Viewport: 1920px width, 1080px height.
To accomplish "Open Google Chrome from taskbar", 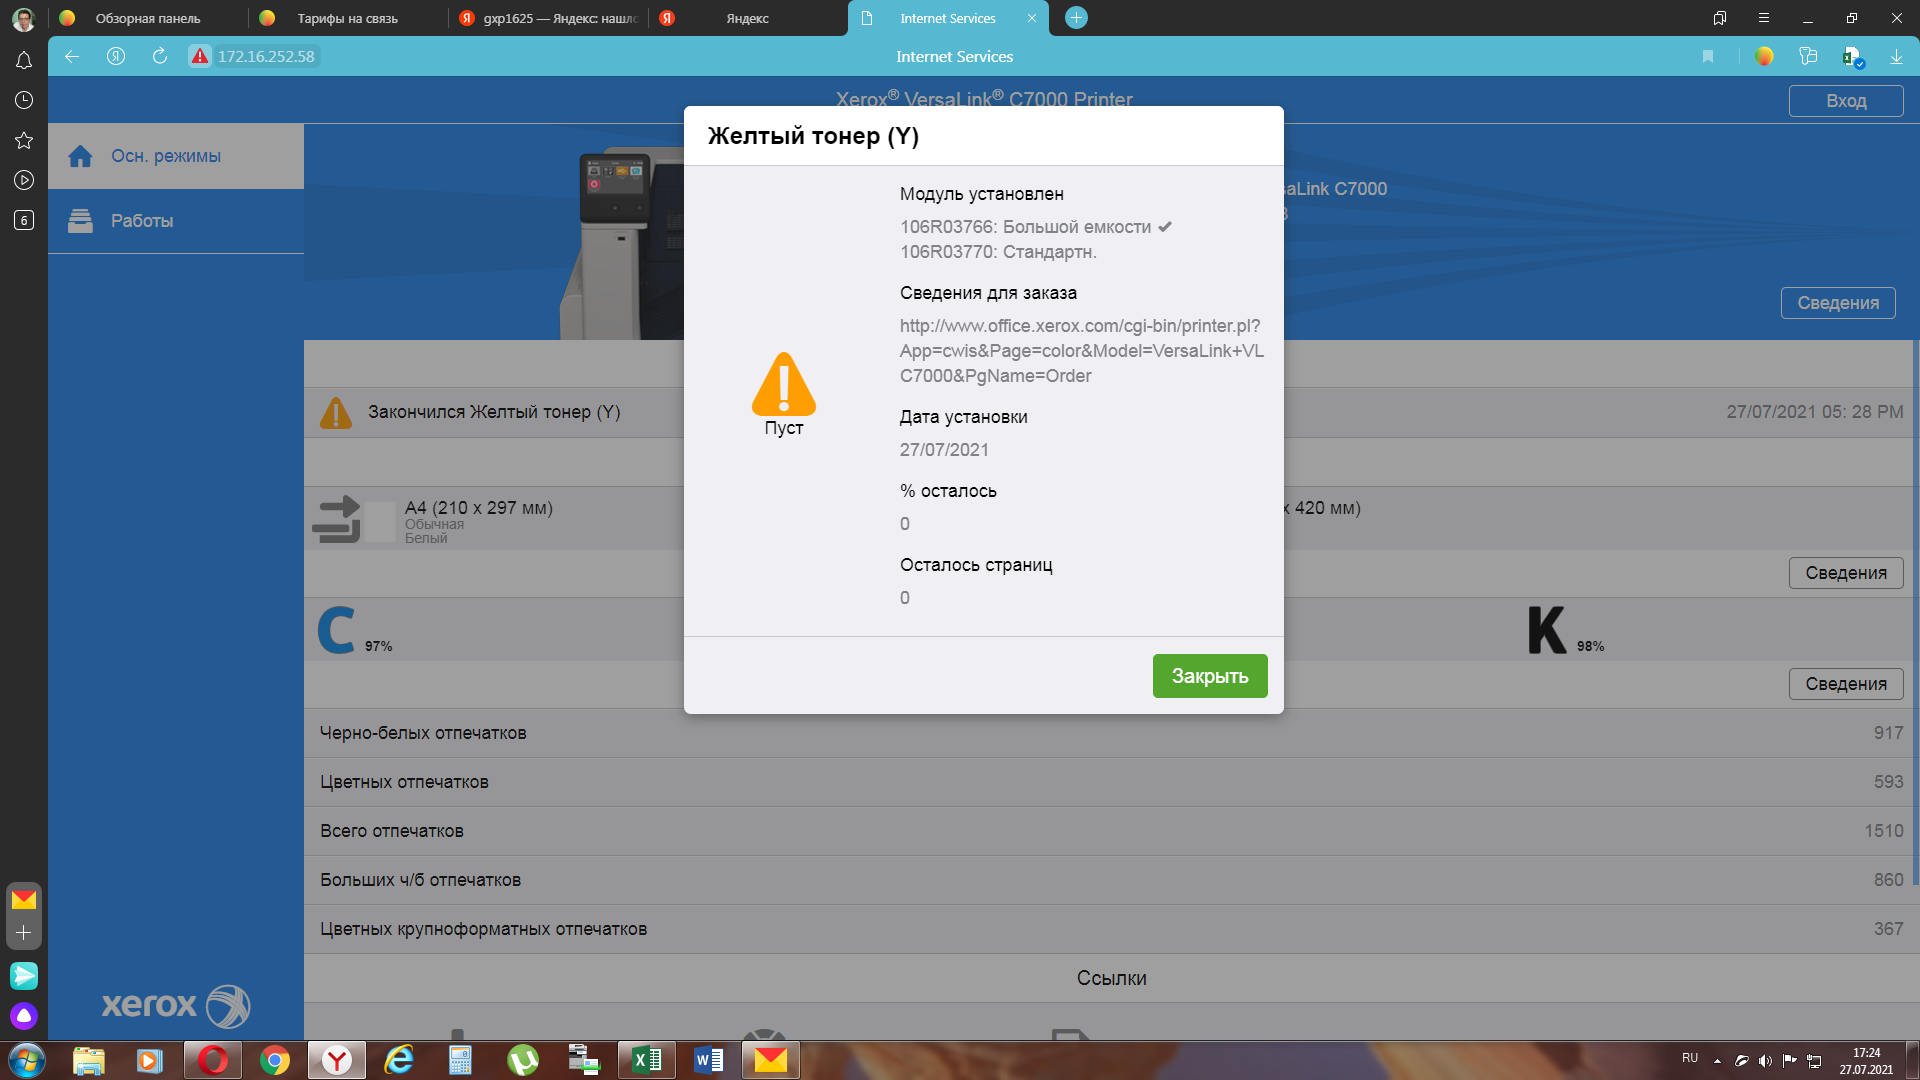I will [275, 1060].
